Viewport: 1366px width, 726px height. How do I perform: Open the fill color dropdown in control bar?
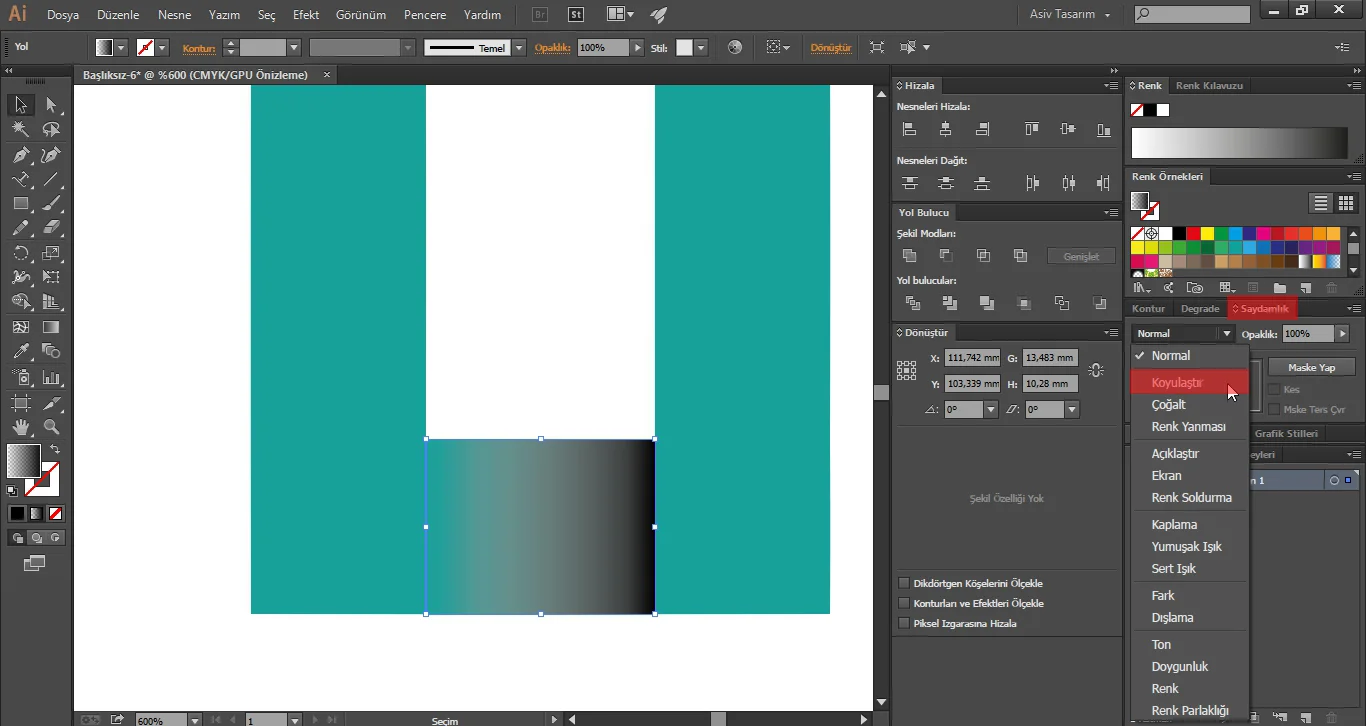(x=121, y=47)
